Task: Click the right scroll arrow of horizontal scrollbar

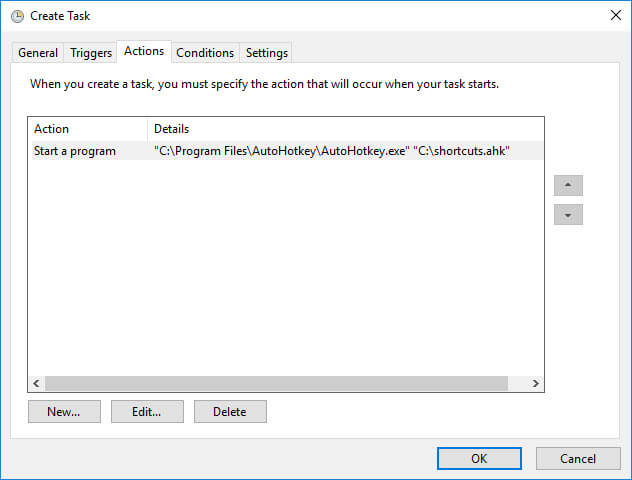Action: 535,383
